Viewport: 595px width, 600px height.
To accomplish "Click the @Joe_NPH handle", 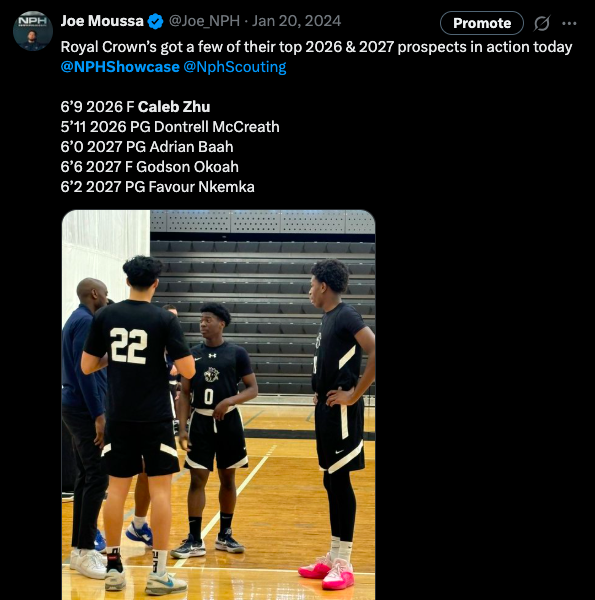I will point(204,21).
